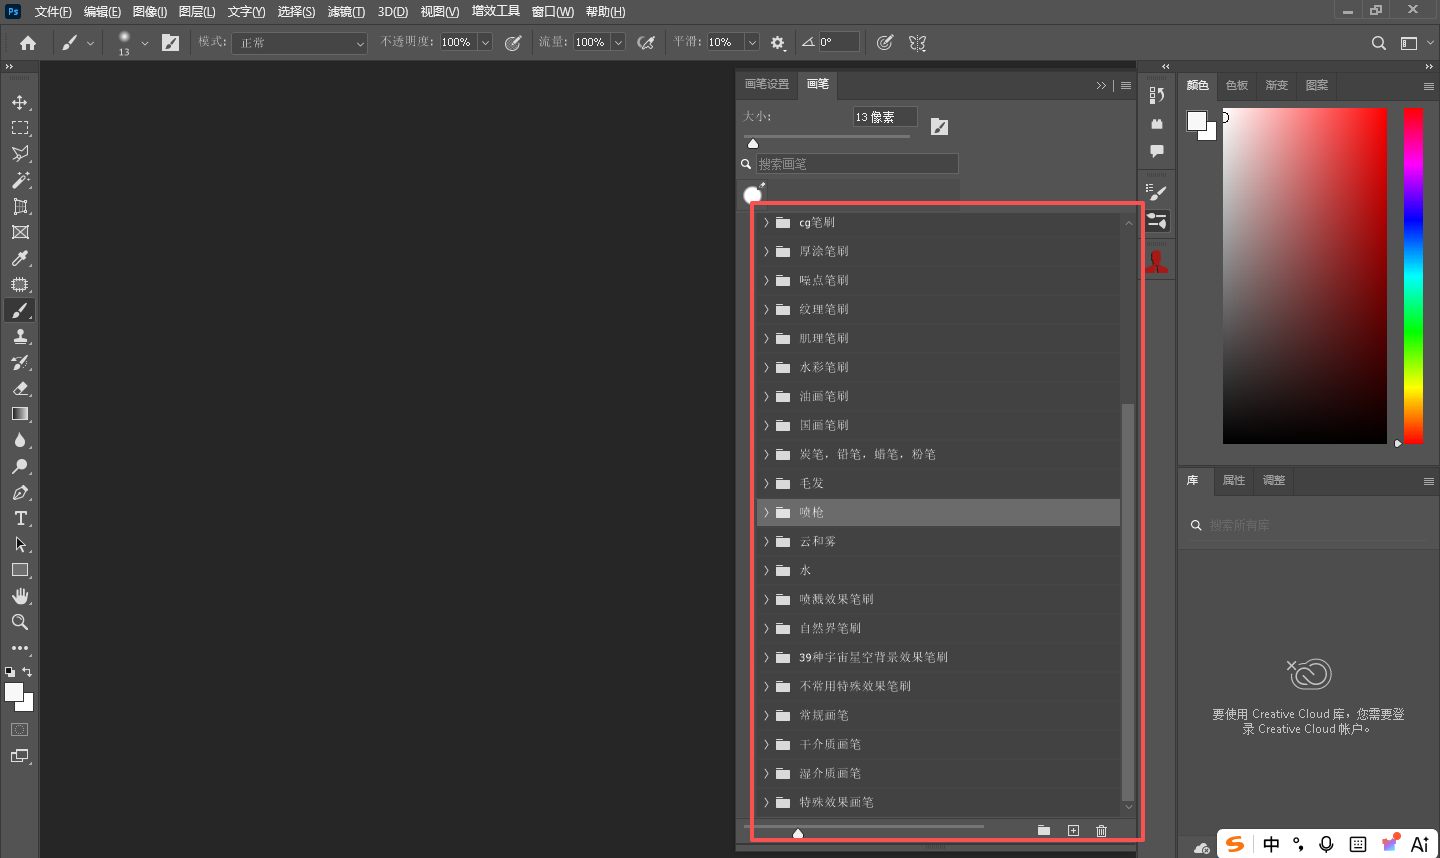Pick the Horizontal Type tool
Image resolution: width=1440 pixels, height=858 pixels.
pos(20,518)
